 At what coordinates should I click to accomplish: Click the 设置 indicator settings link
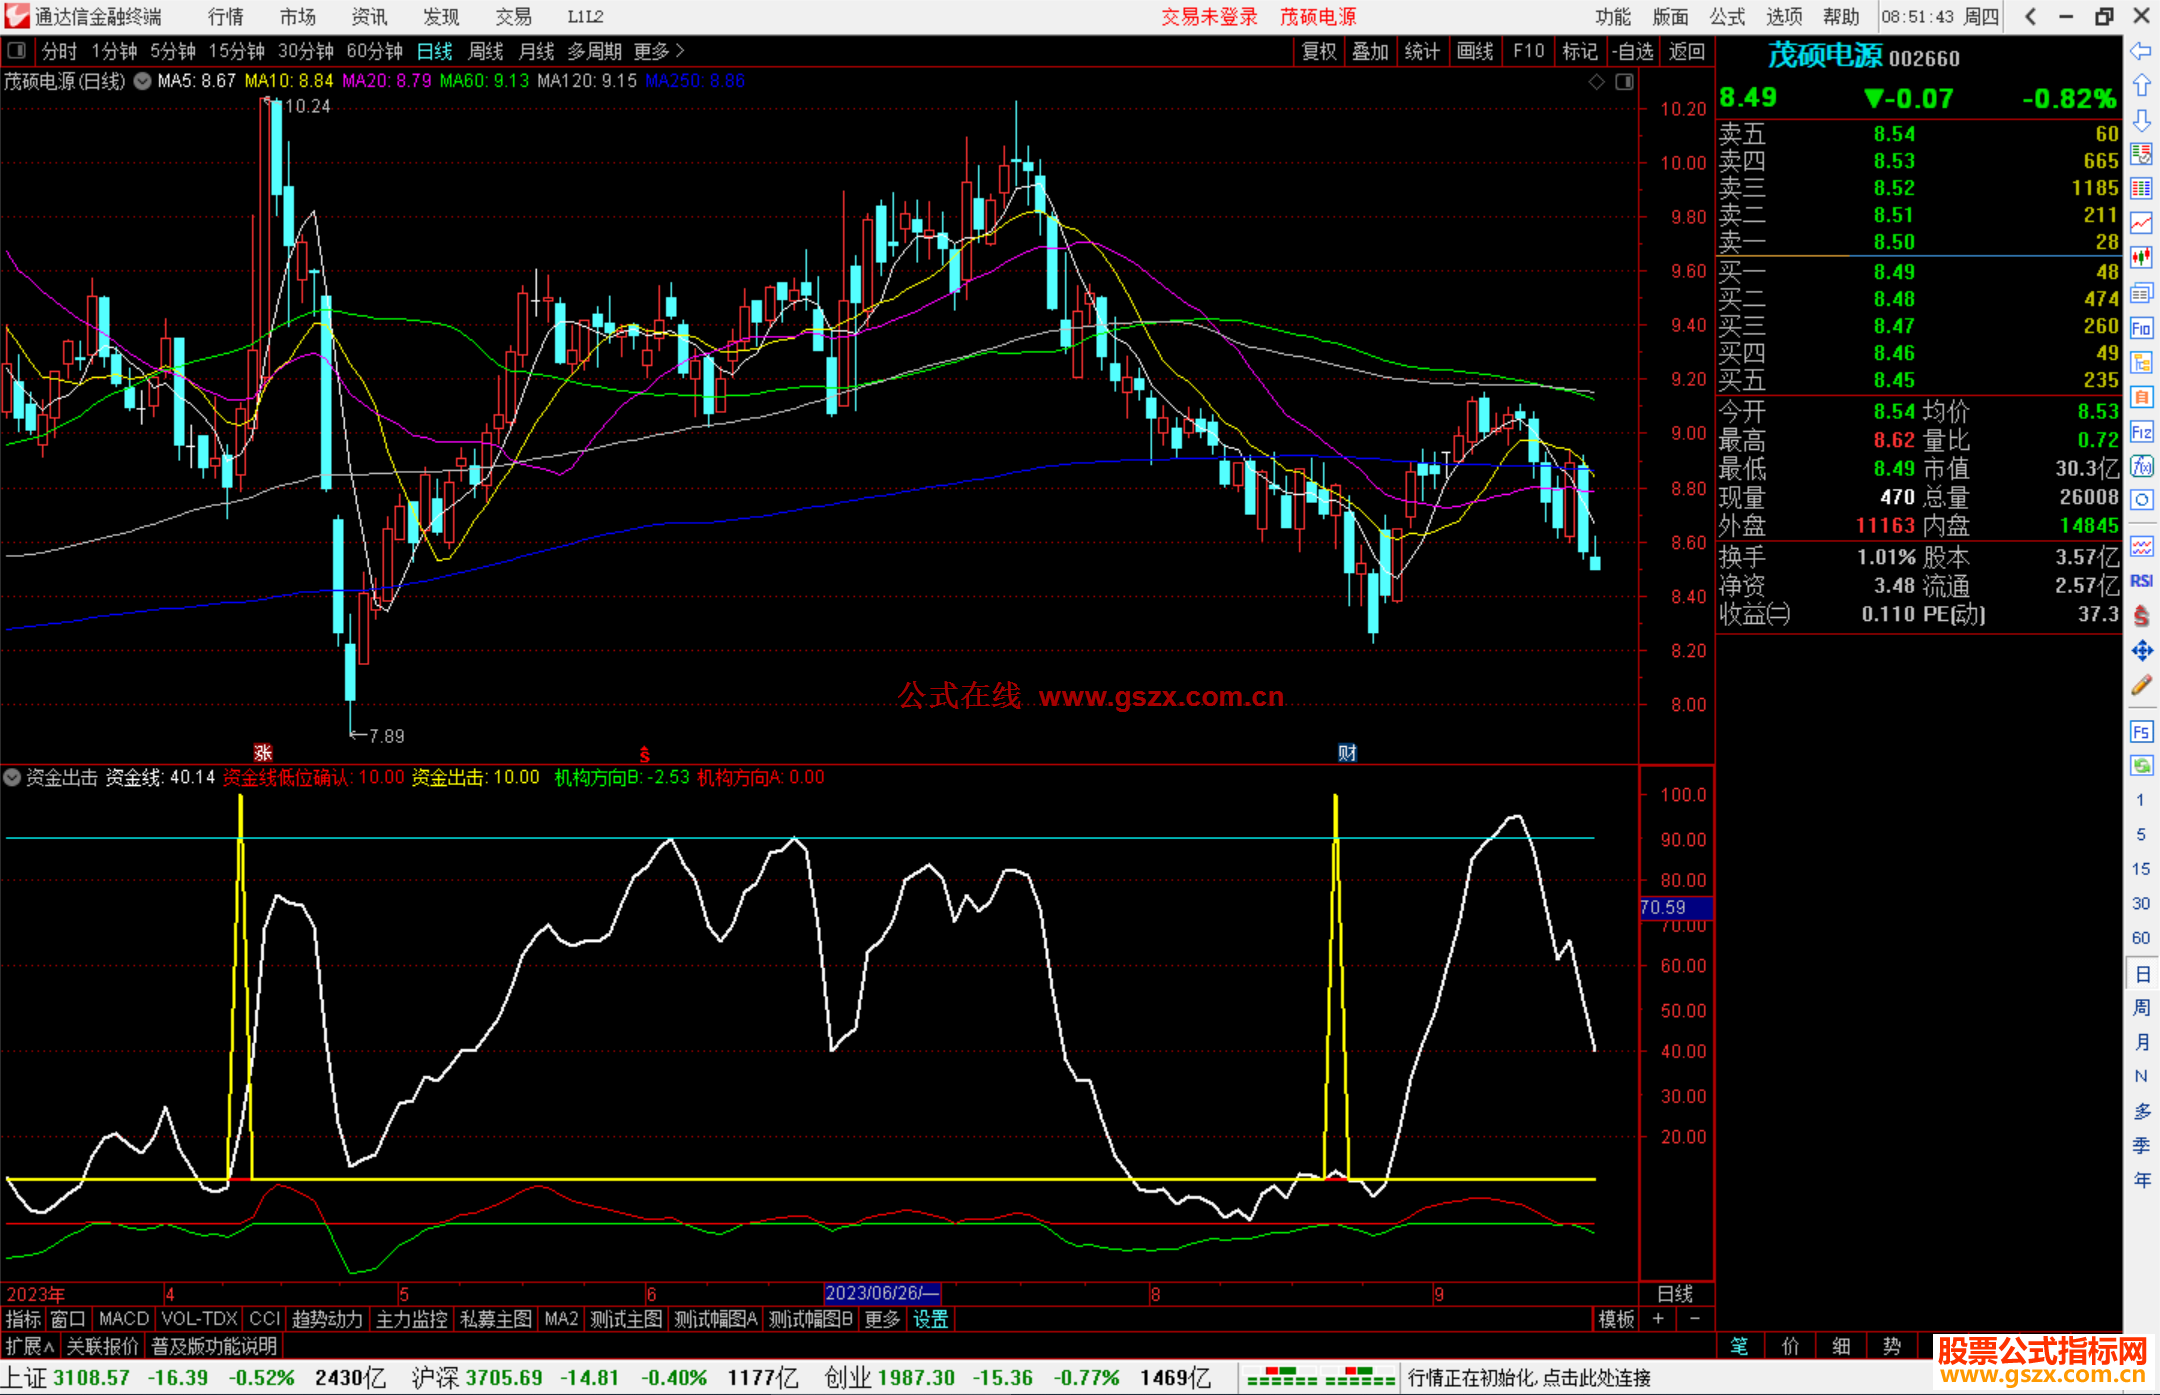930,1319
